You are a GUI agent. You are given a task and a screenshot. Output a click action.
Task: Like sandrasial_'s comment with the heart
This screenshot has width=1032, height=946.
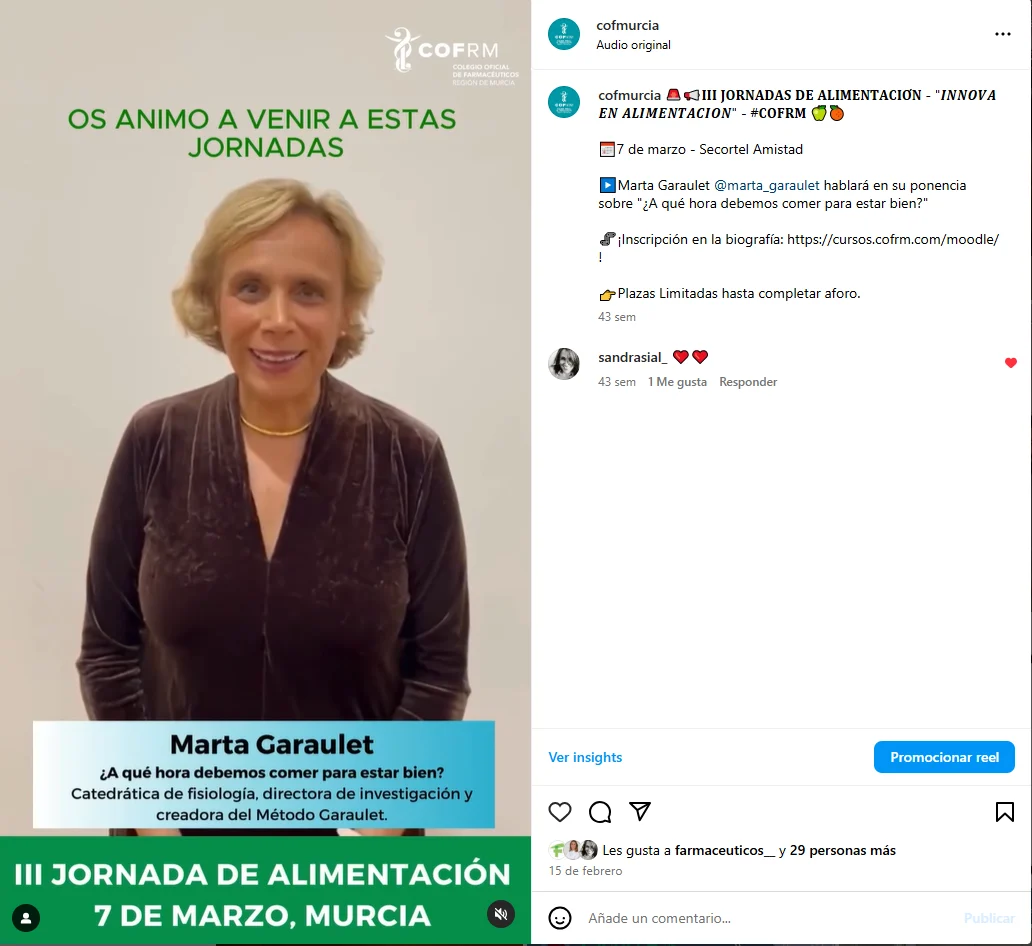tap(1011, 363)
